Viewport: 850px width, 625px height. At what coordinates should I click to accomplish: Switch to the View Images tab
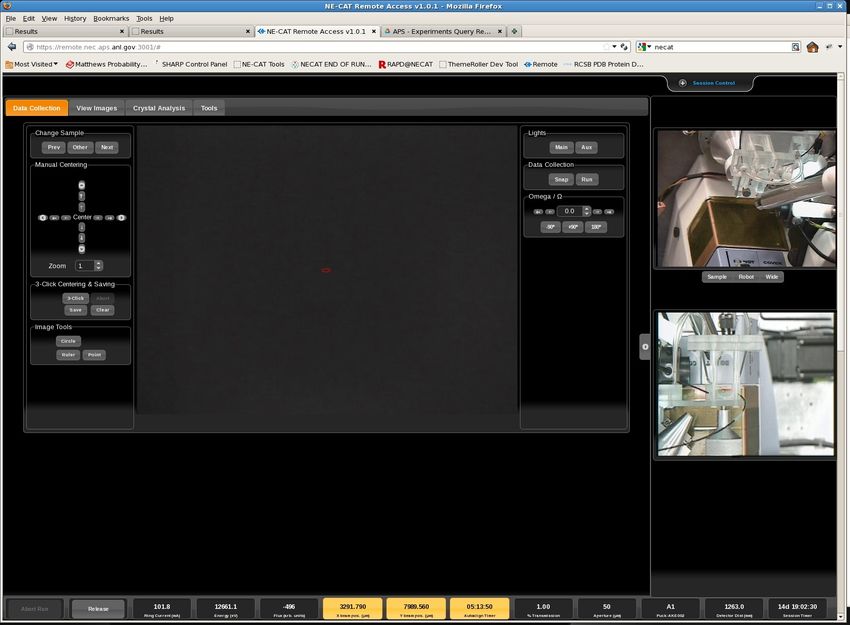(96, 108)
